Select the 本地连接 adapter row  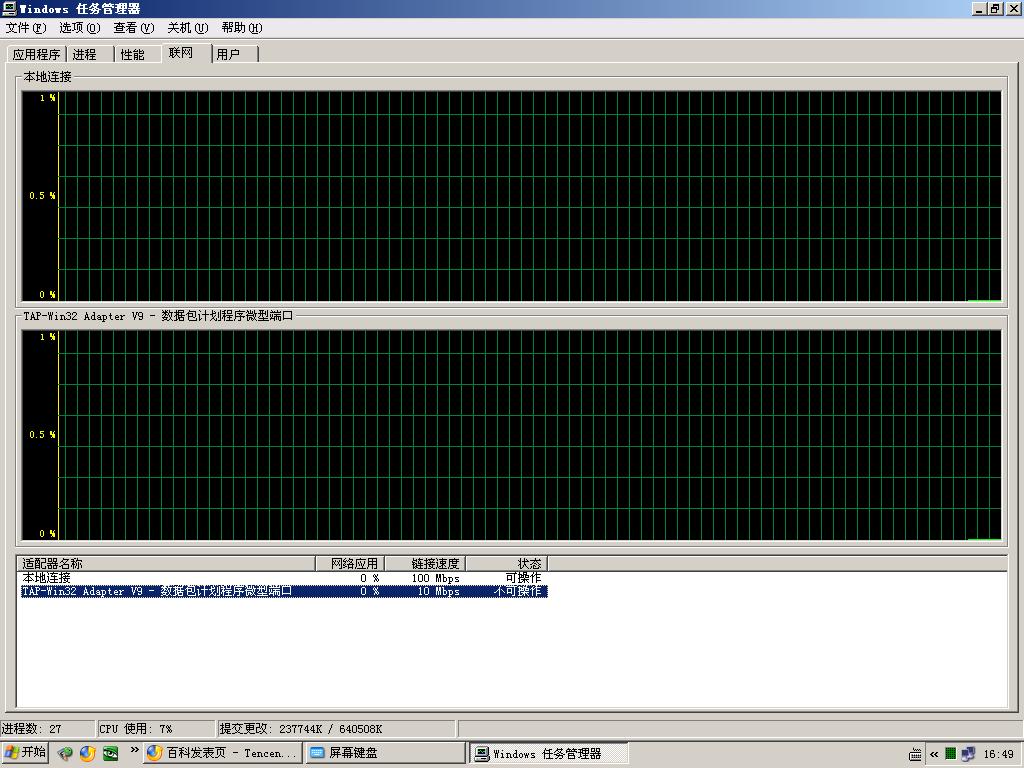[282, 578]
